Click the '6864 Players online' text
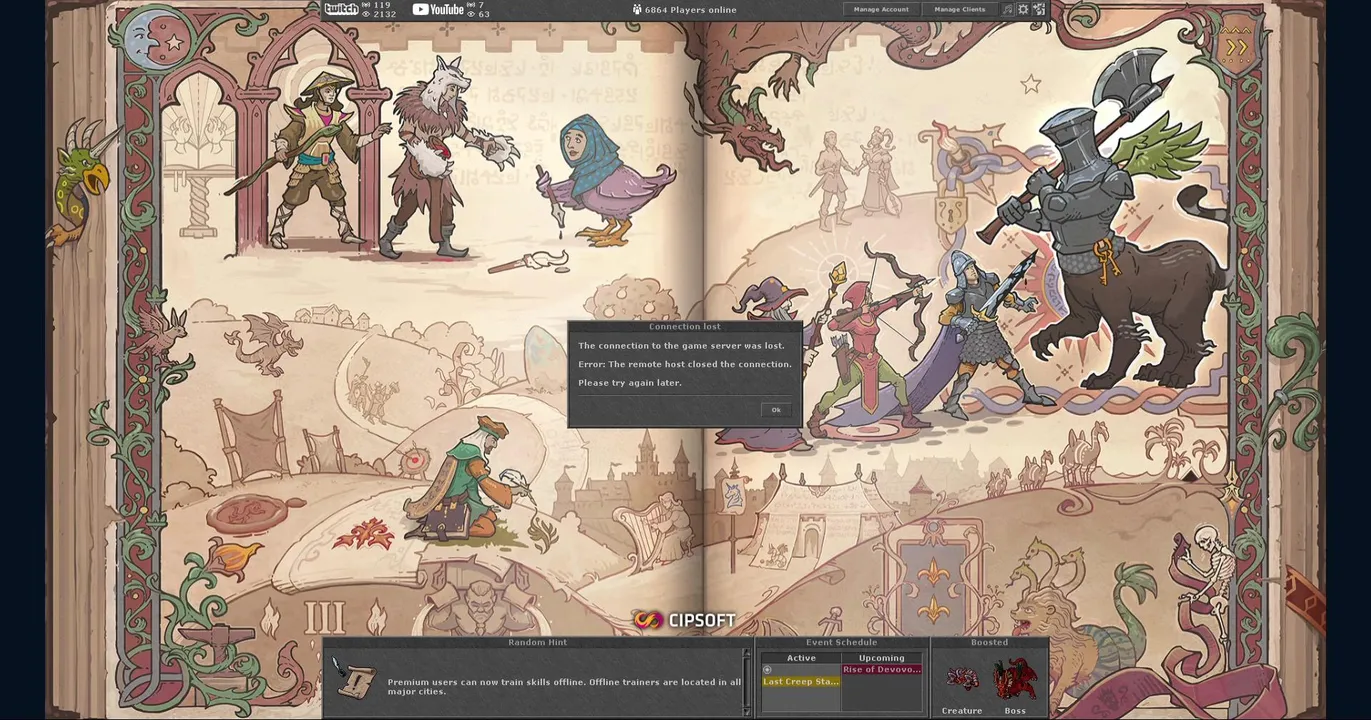This screenshot has width=1371, height=720. pos(691,10)
